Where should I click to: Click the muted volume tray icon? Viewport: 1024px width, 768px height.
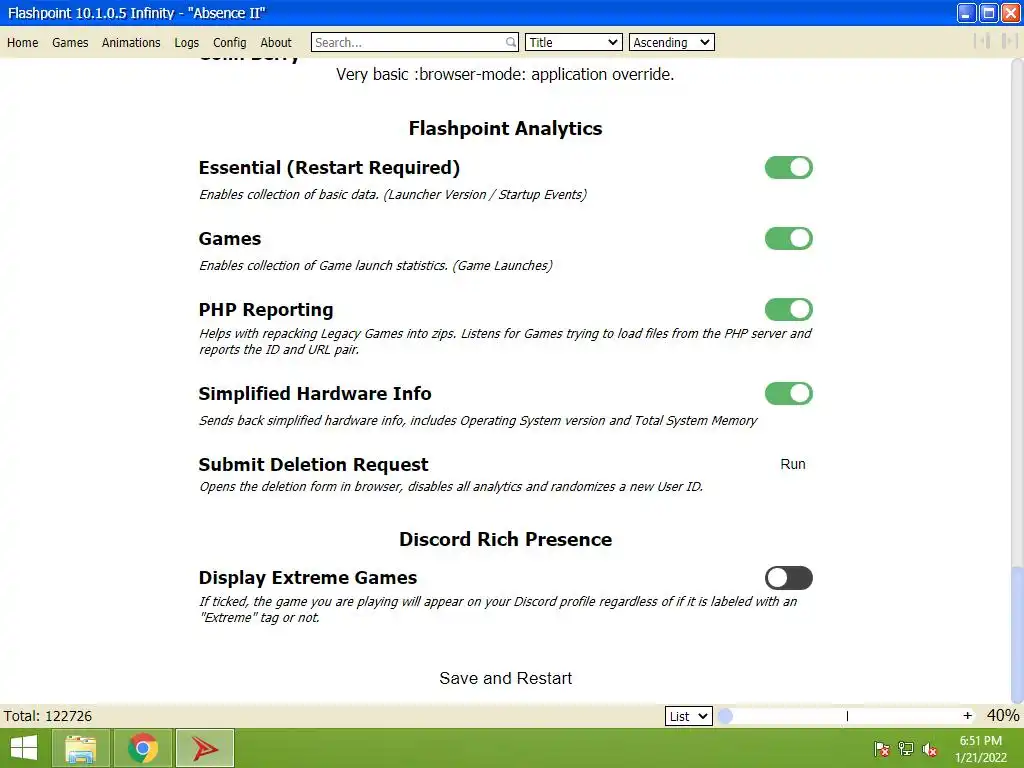(930, 749)
